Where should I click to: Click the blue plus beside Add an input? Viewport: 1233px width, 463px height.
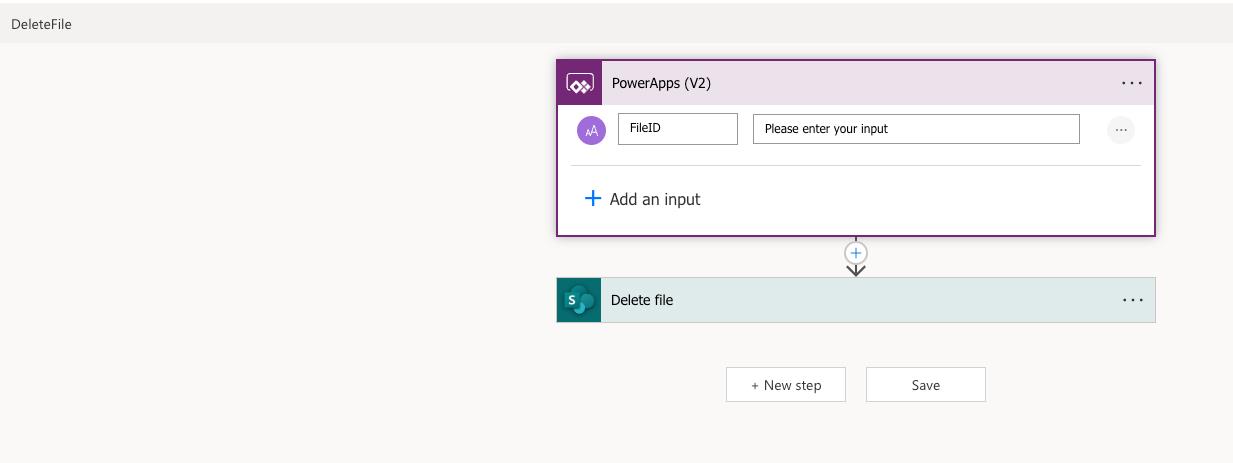click(593, 199)
